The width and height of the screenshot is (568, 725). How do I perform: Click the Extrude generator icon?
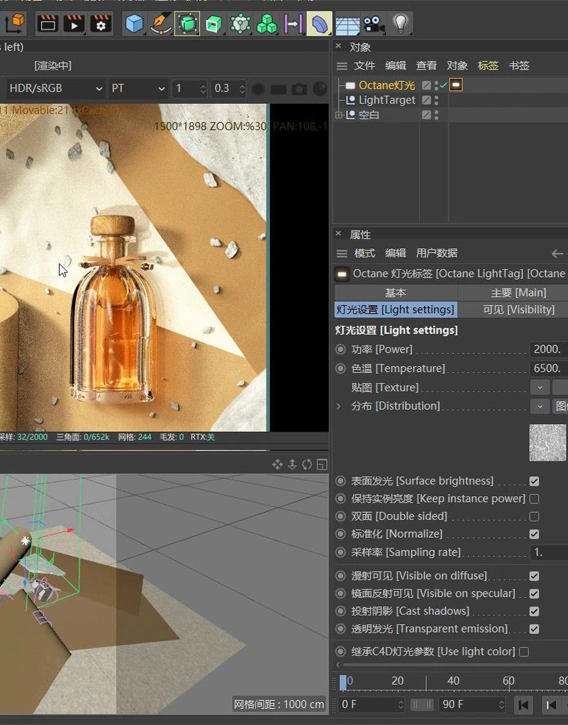tap(214, 23)
